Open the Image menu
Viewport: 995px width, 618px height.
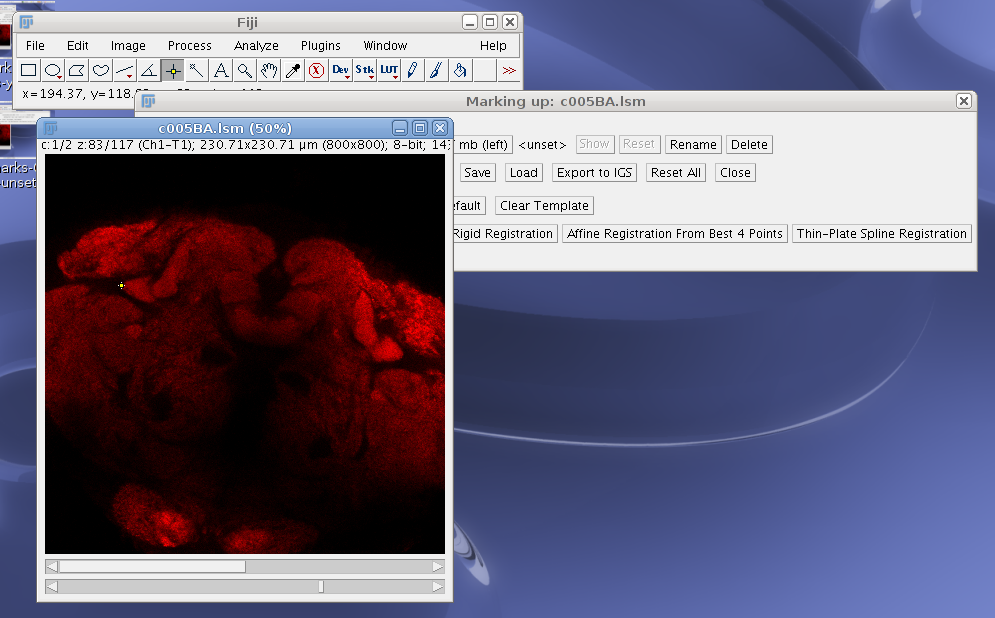[x=128, y=46]
